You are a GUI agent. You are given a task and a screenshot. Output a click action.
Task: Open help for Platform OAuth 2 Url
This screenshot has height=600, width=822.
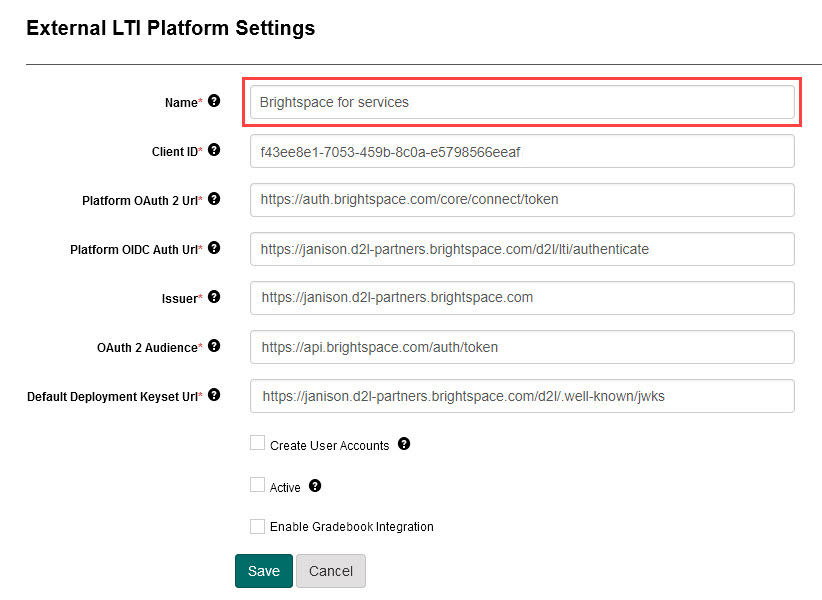pos(214,199)
